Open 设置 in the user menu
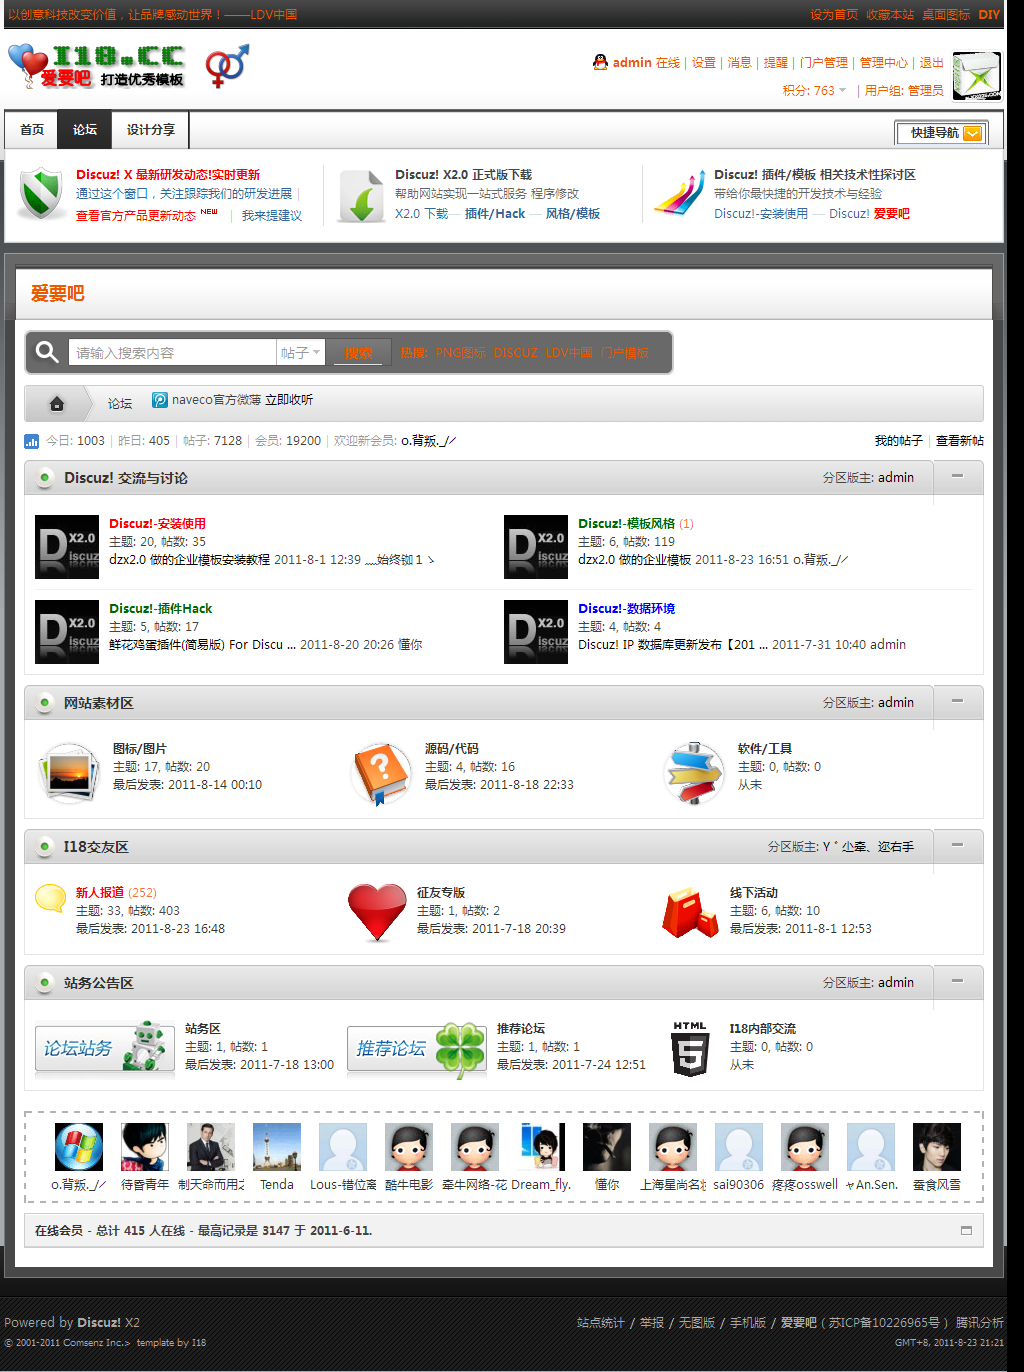 [704, 62]
